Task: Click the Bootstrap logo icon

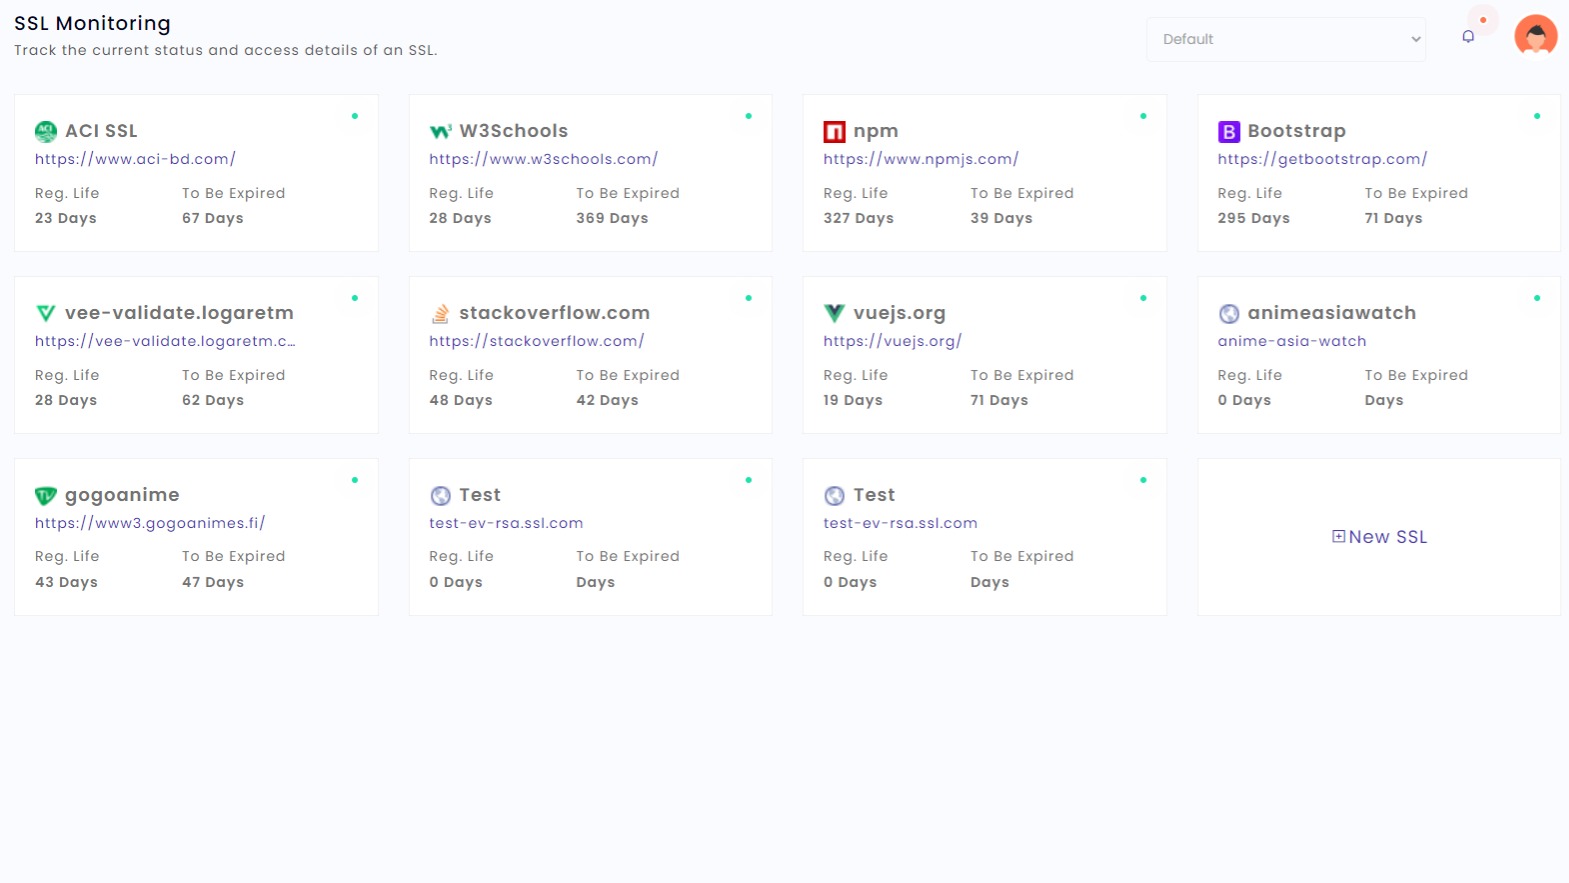Action: coord(1228,131)
